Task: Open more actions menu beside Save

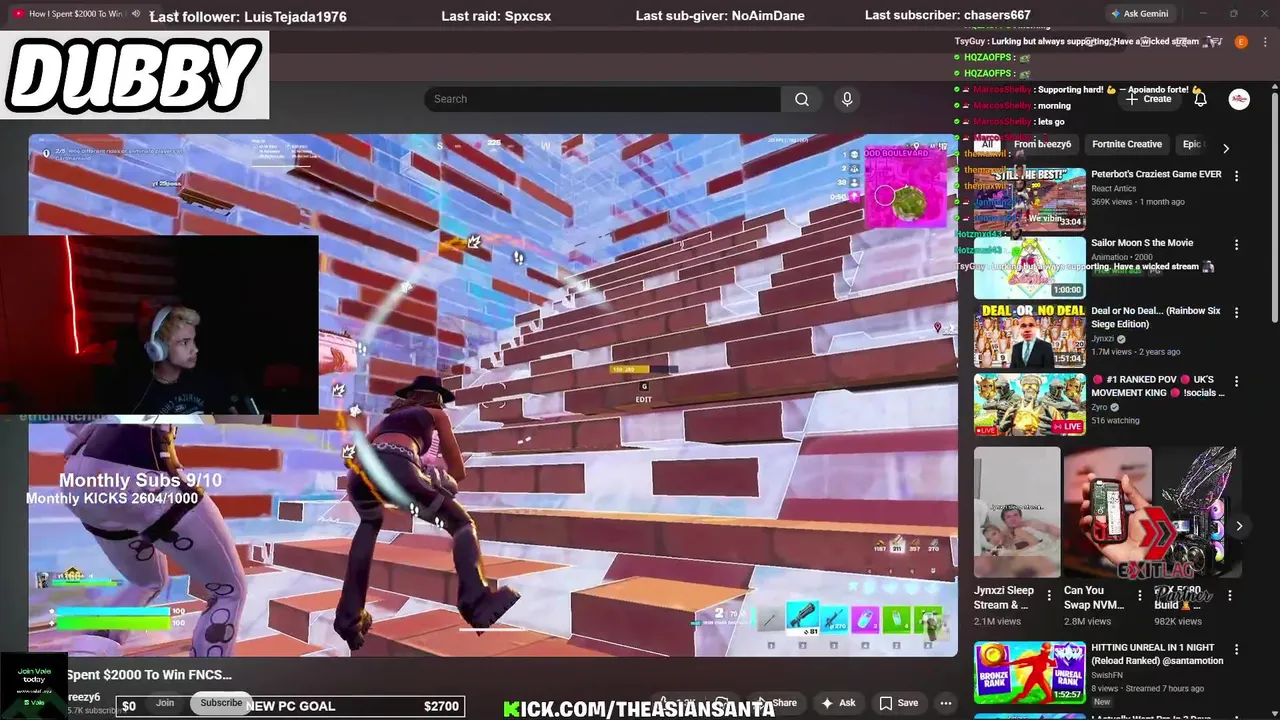Action: 945,703
